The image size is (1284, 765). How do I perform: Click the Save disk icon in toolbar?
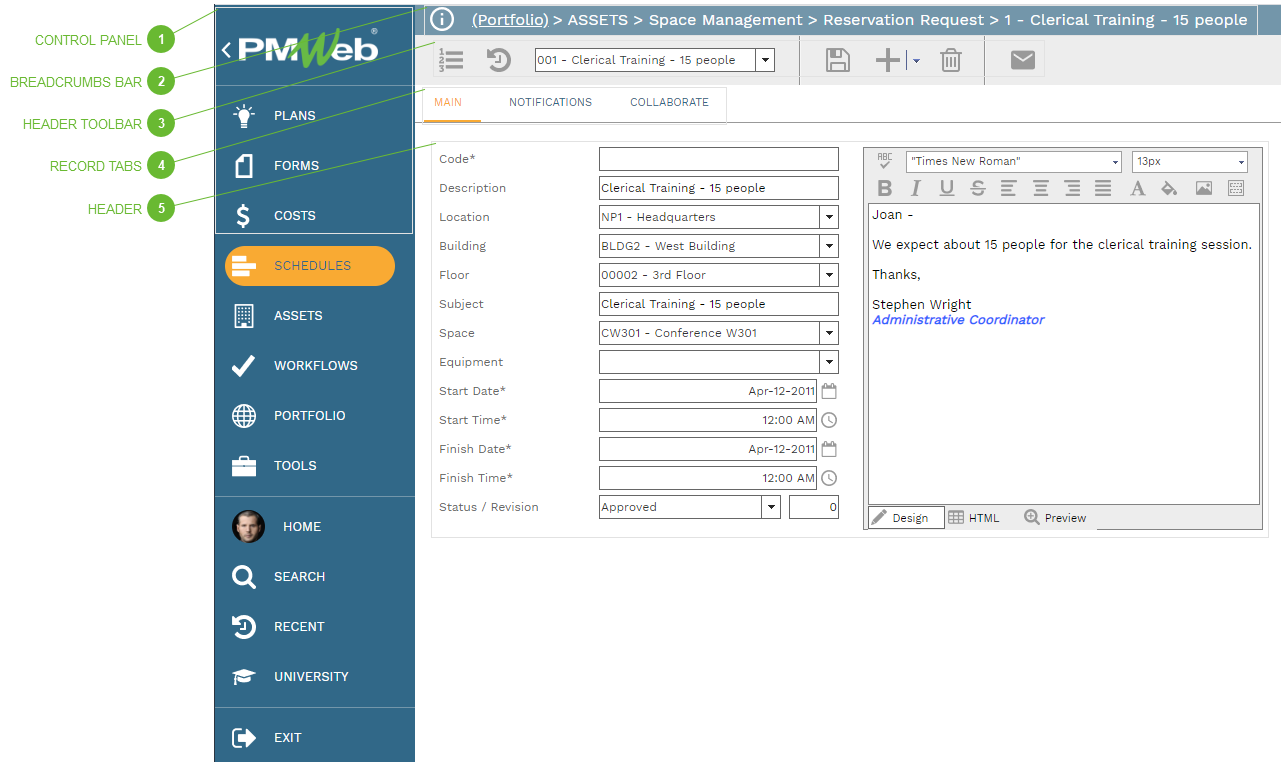[x=837, y=61]
